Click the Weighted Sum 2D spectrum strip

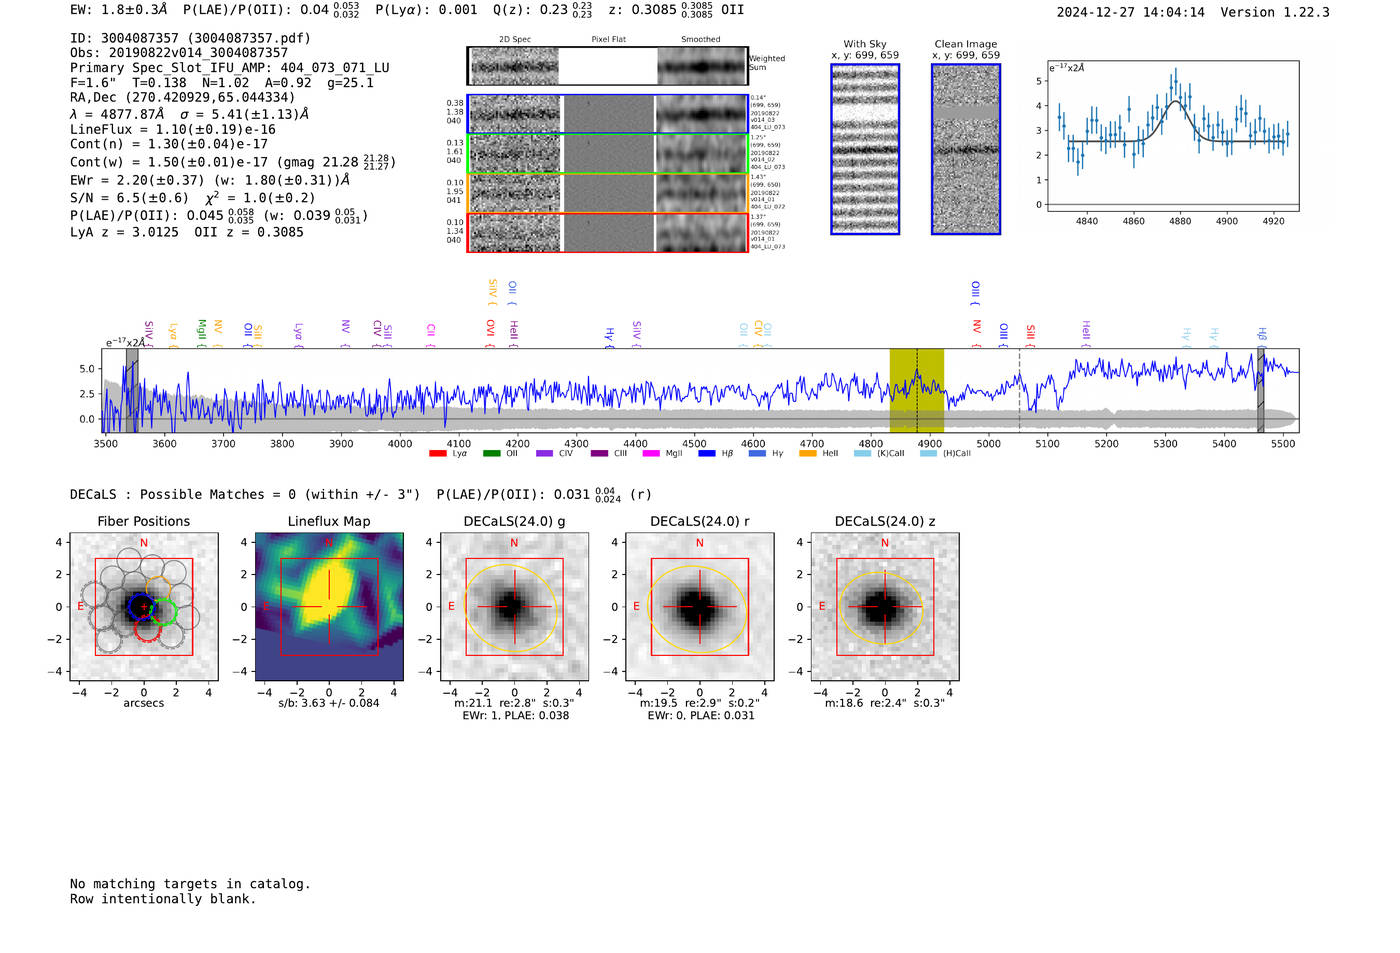[608, 66]
